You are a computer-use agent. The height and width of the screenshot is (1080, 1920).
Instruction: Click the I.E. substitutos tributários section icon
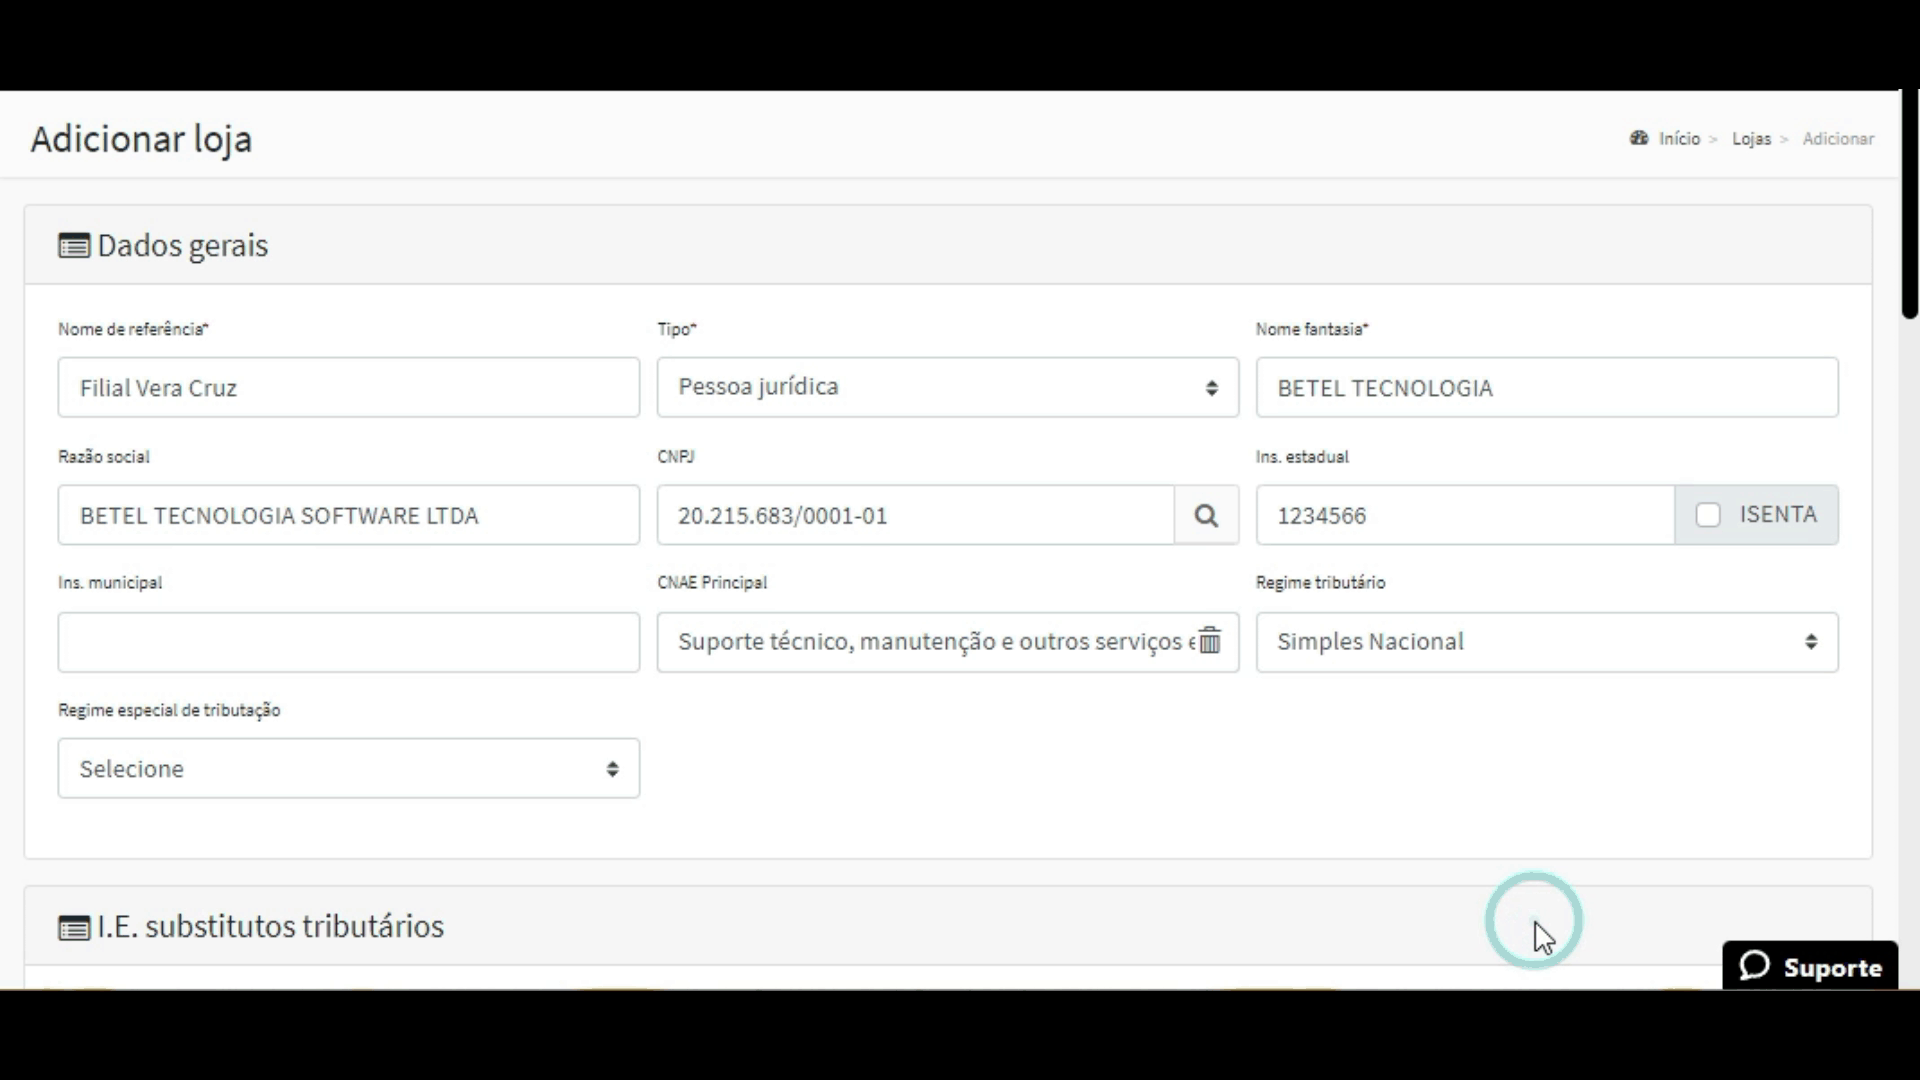[x=74, y=928]
